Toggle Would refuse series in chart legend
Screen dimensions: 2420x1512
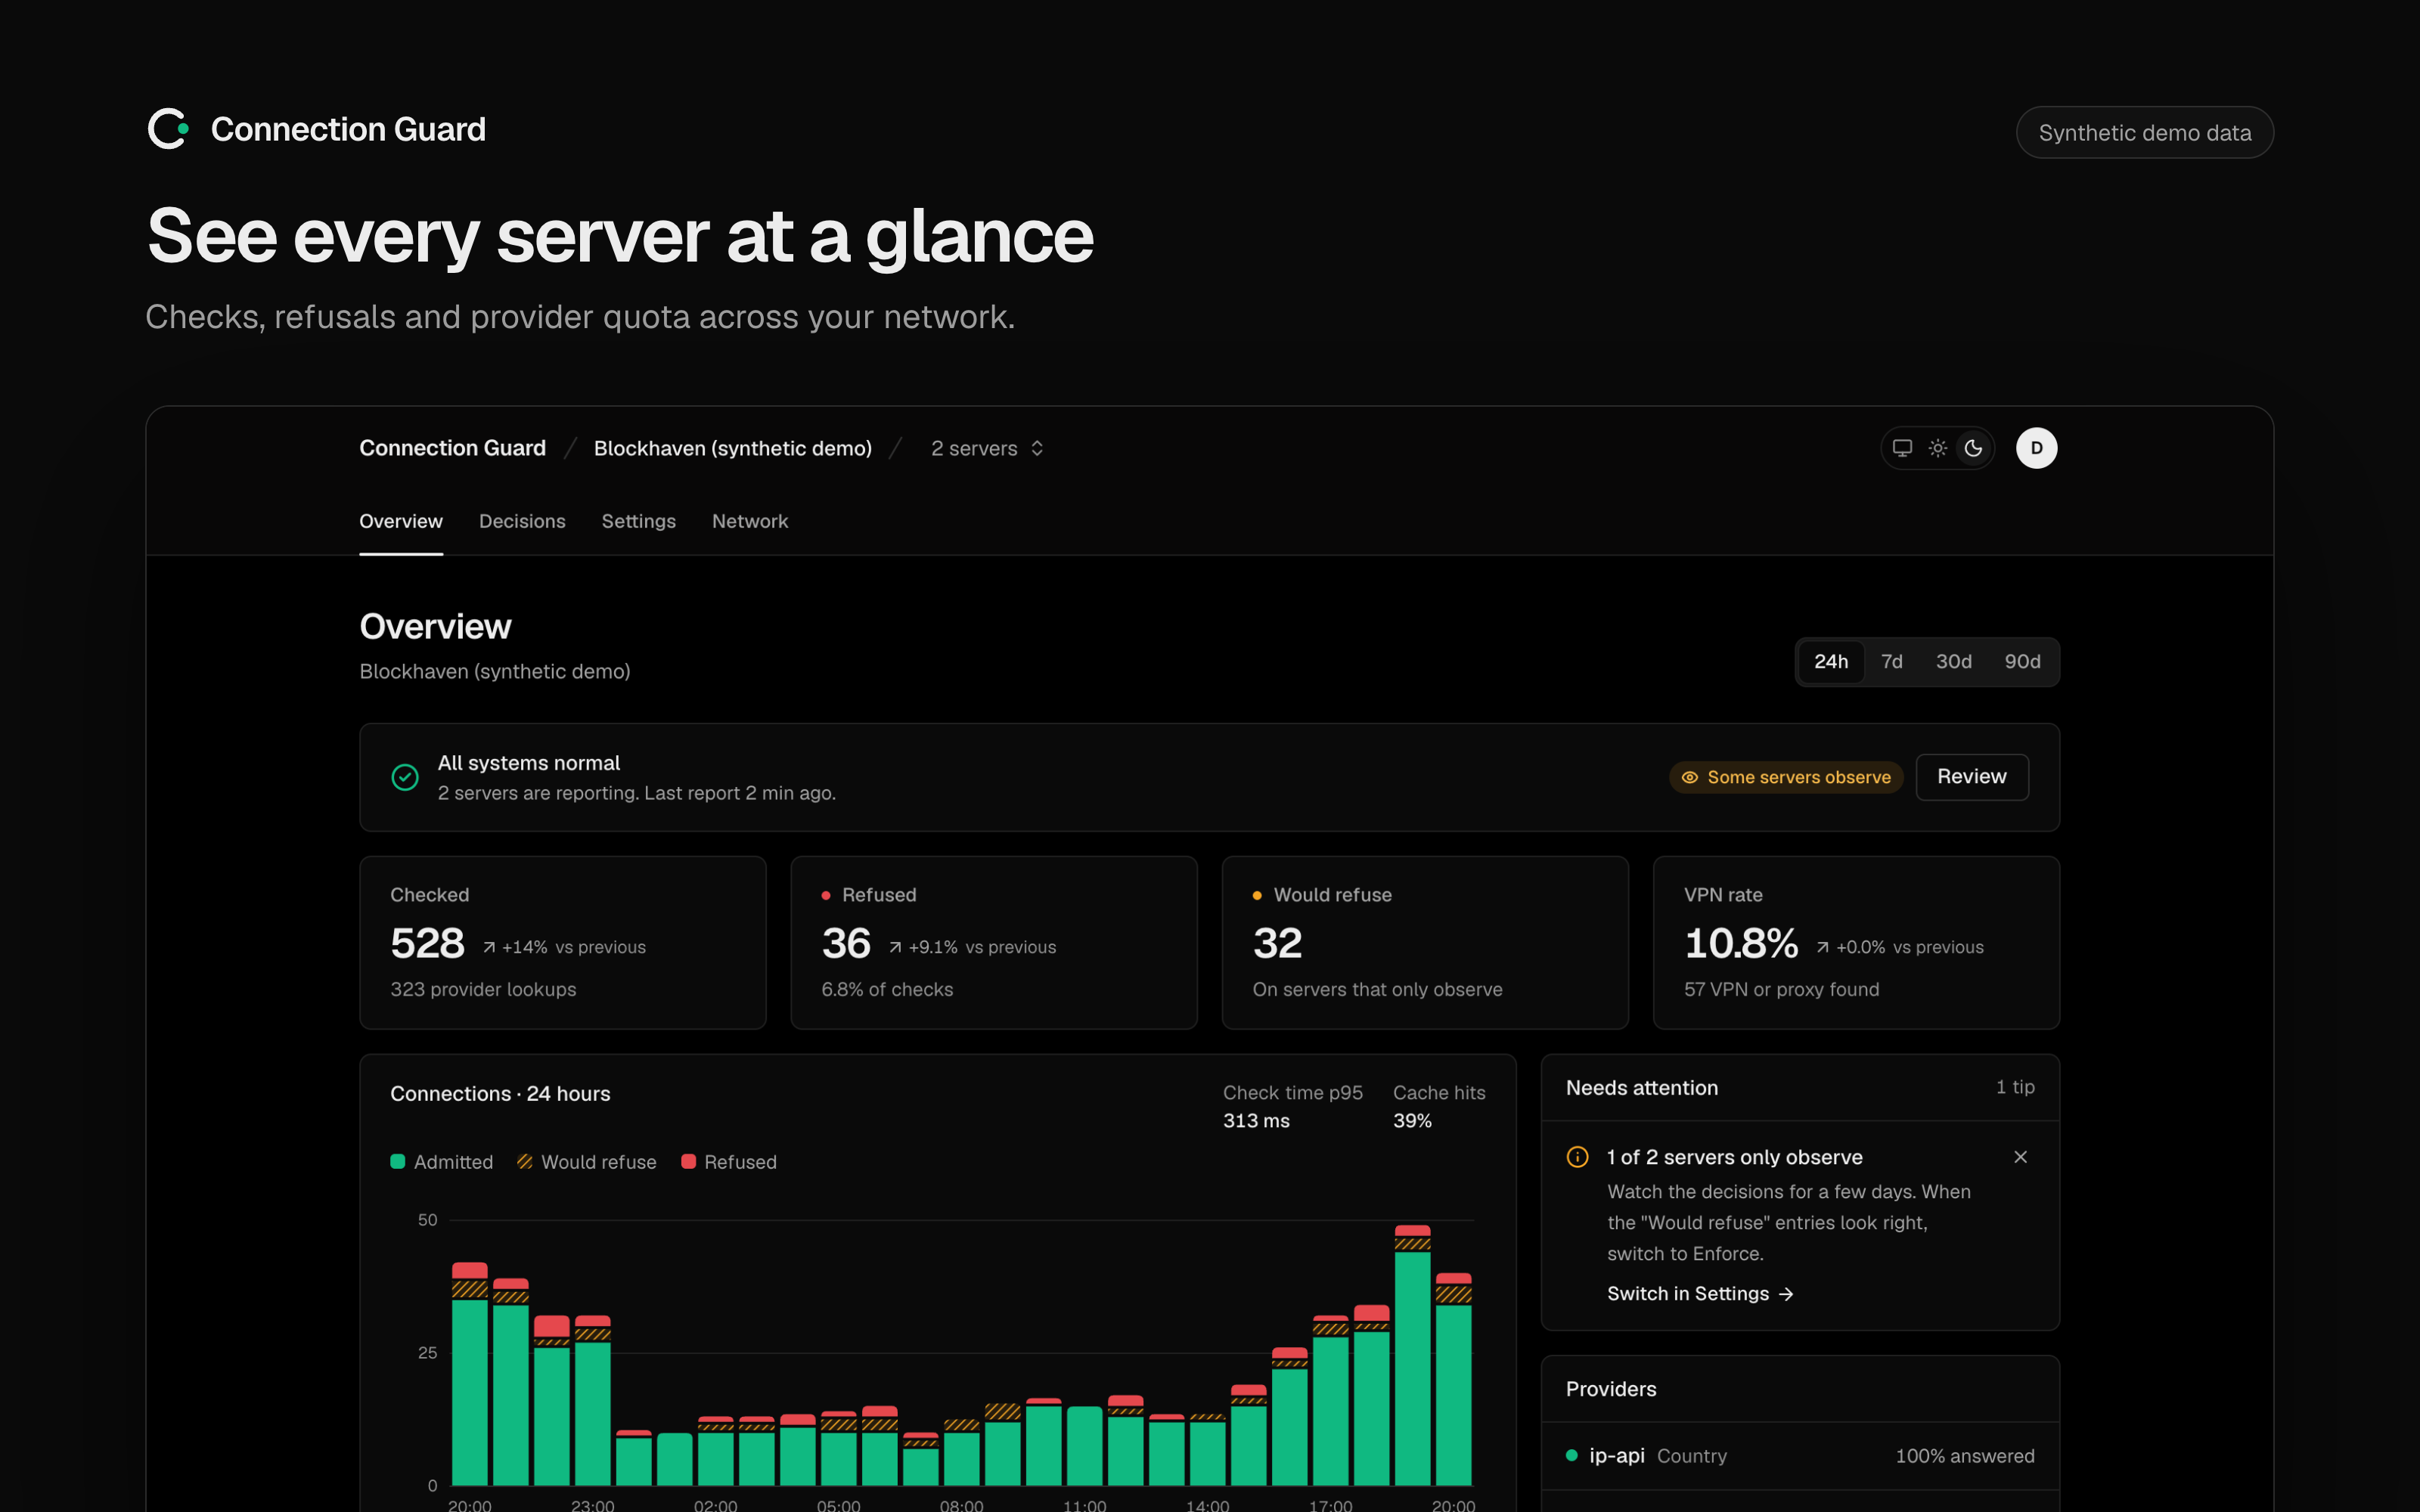pyautogui.click(x=587, y=1162)
